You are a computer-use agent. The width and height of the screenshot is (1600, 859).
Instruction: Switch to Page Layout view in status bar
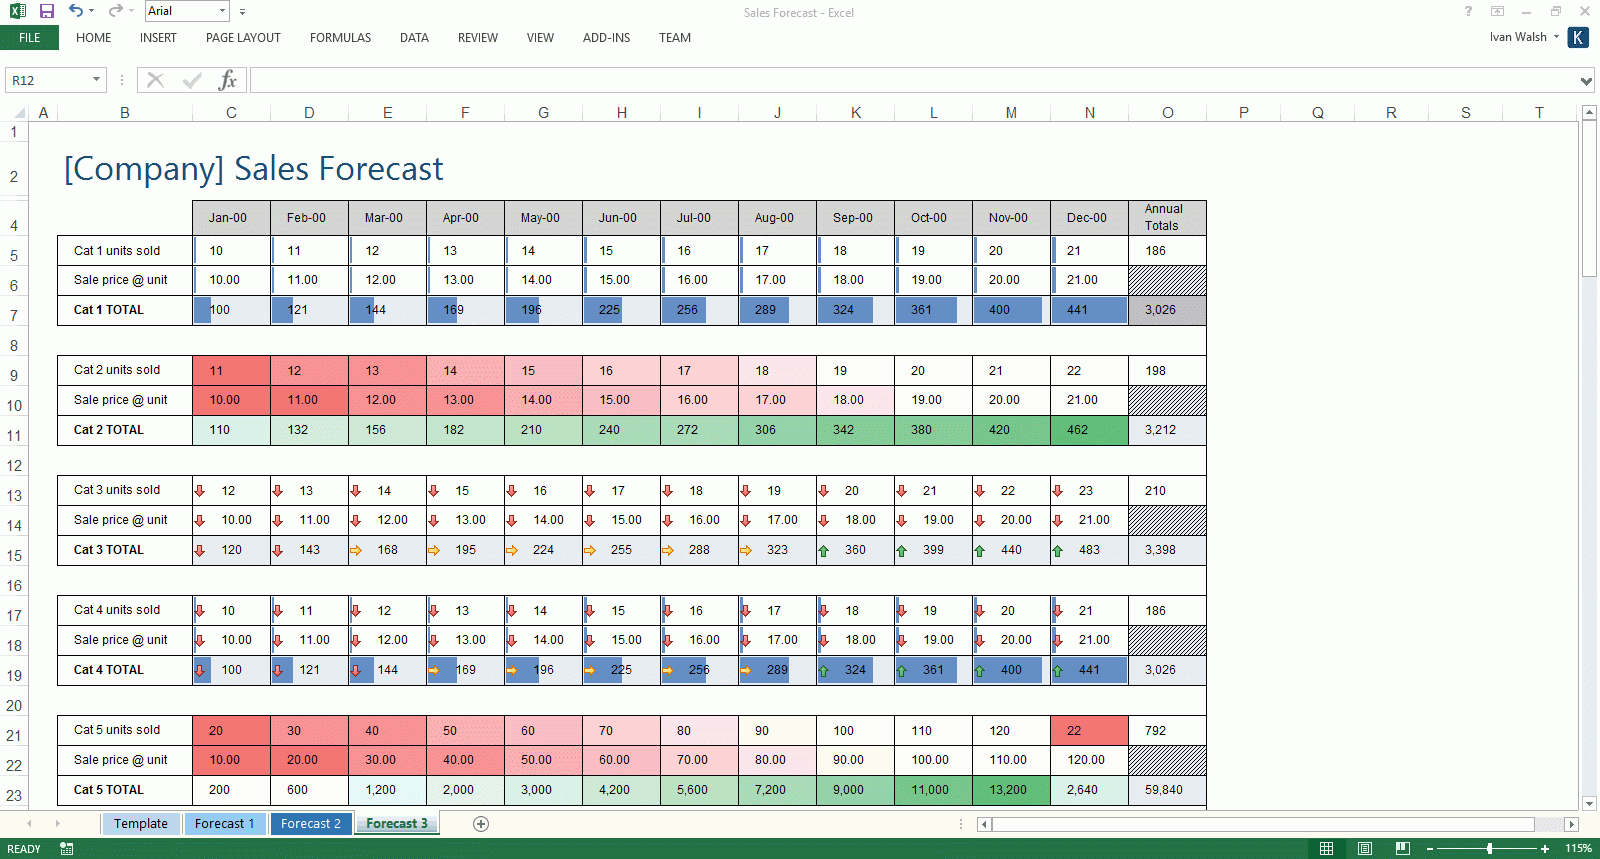coord(1365,849)
